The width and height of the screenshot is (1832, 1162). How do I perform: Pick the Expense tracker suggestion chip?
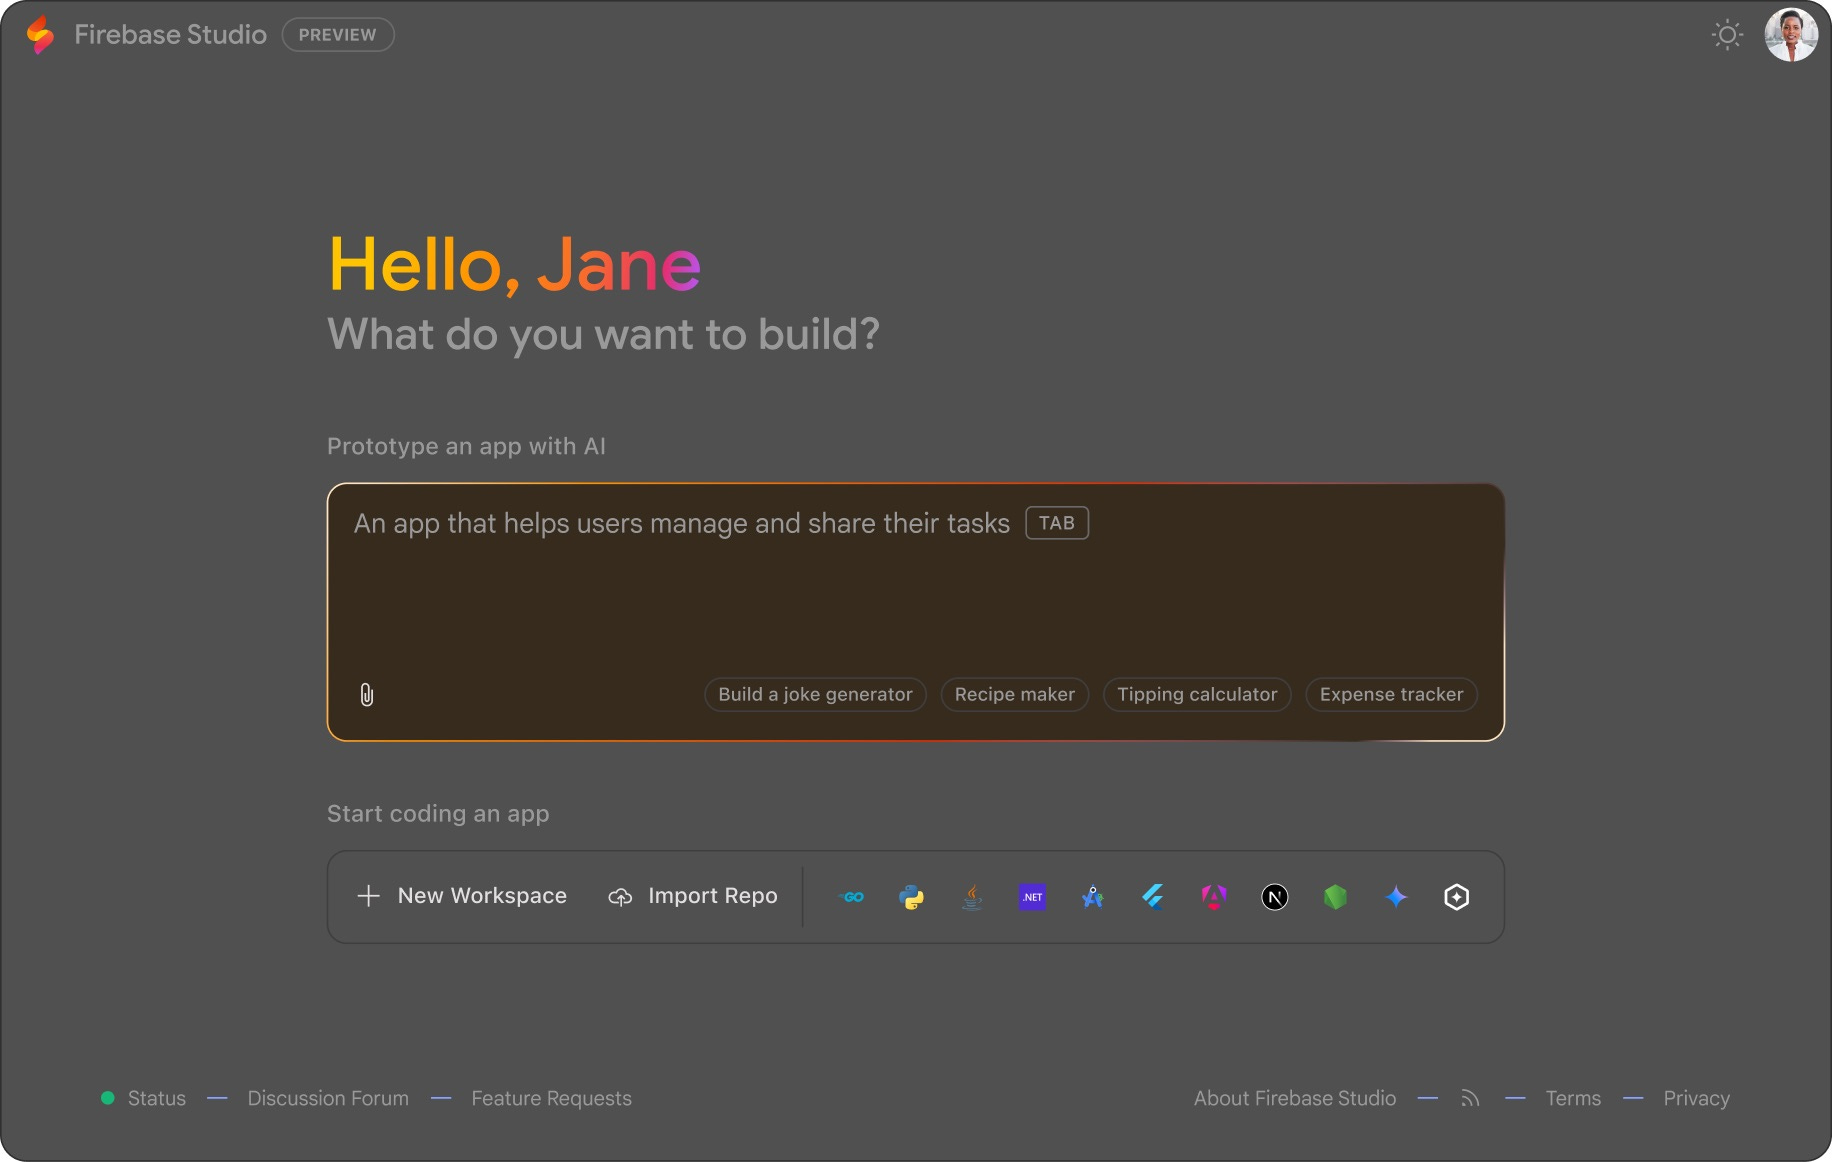(1391, 694)
